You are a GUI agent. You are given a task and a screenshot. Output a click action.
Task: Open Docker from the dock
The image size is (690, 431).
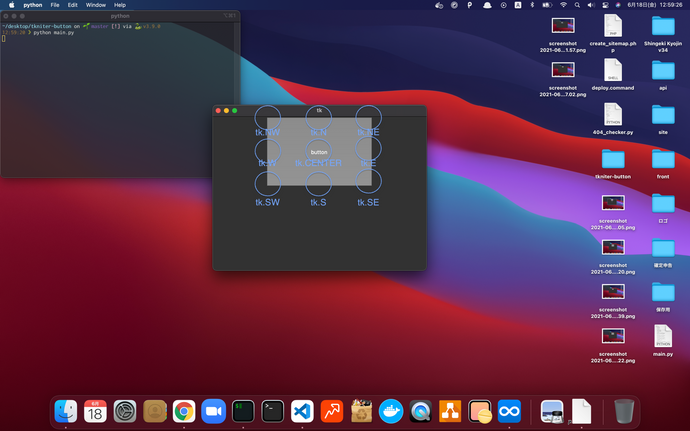[391, 410]
